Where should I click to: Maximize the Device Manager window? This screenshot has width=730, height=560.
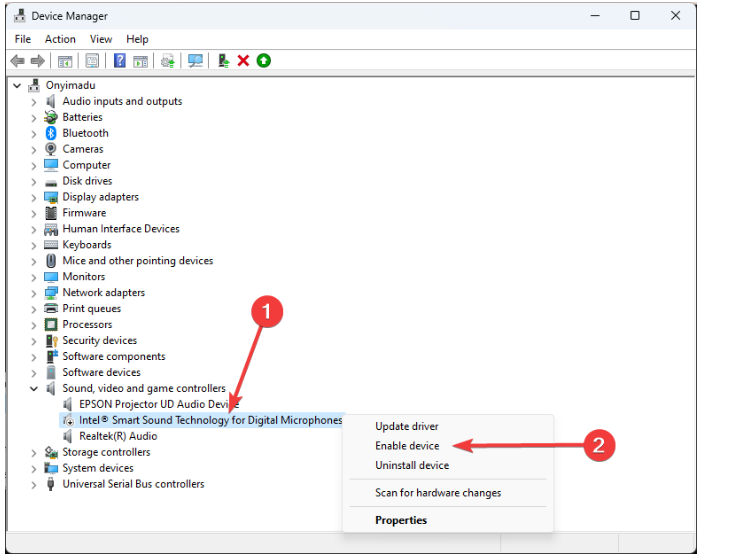[x=635, y=15]
